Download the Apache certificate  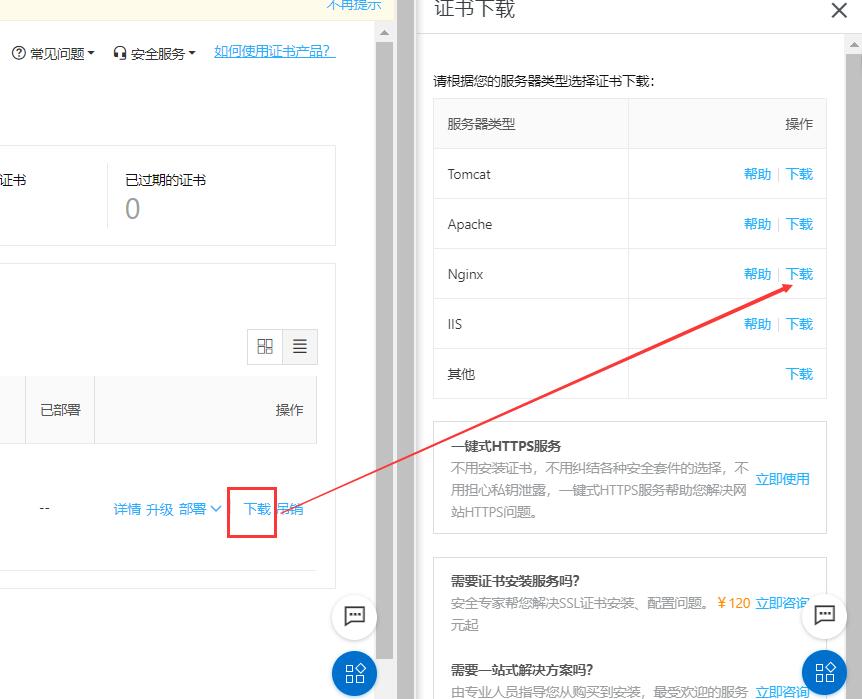point(799,224)
